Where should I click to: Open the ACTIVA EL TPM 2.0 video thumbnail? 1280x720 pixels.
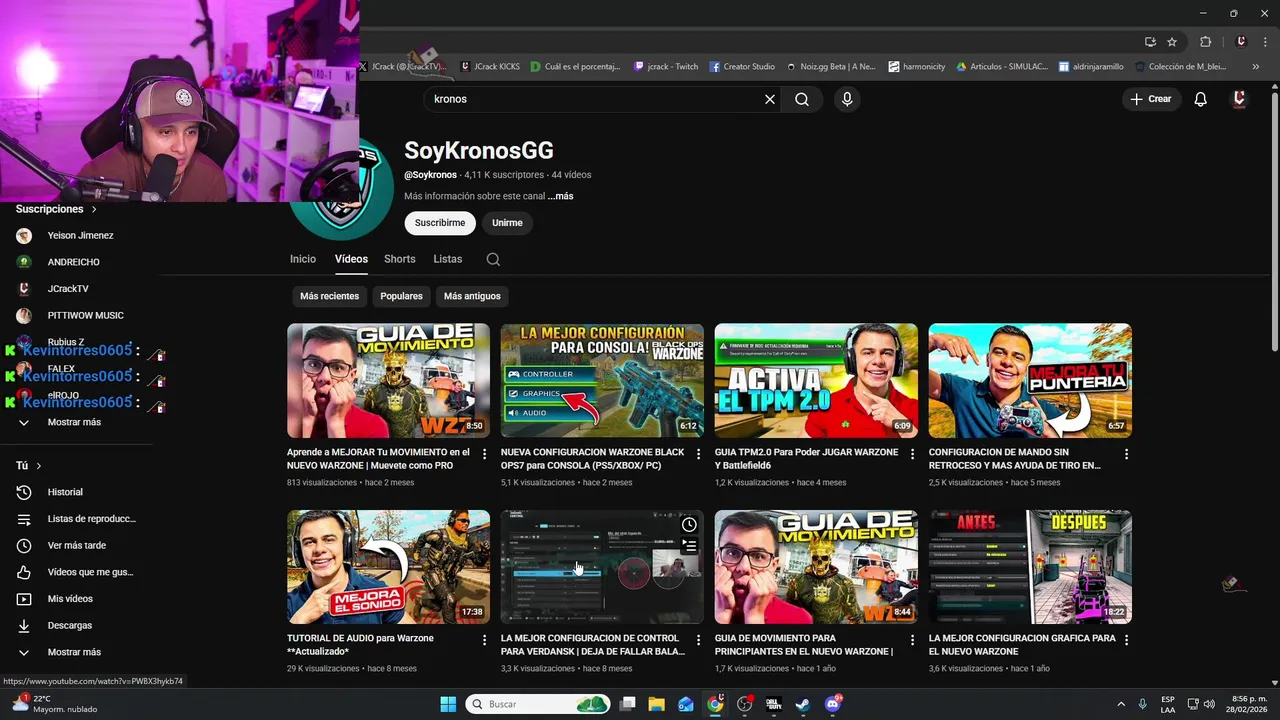point(816,380)
